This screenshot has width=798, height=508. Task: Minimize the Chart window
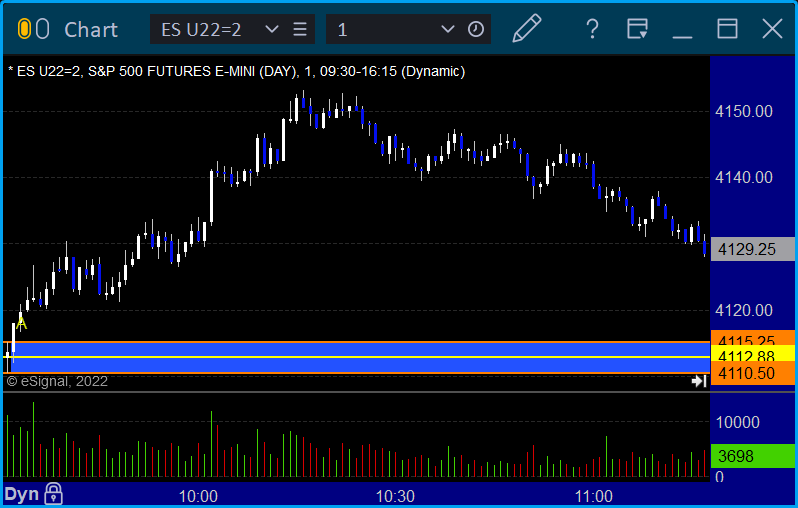tap(682, 37)
